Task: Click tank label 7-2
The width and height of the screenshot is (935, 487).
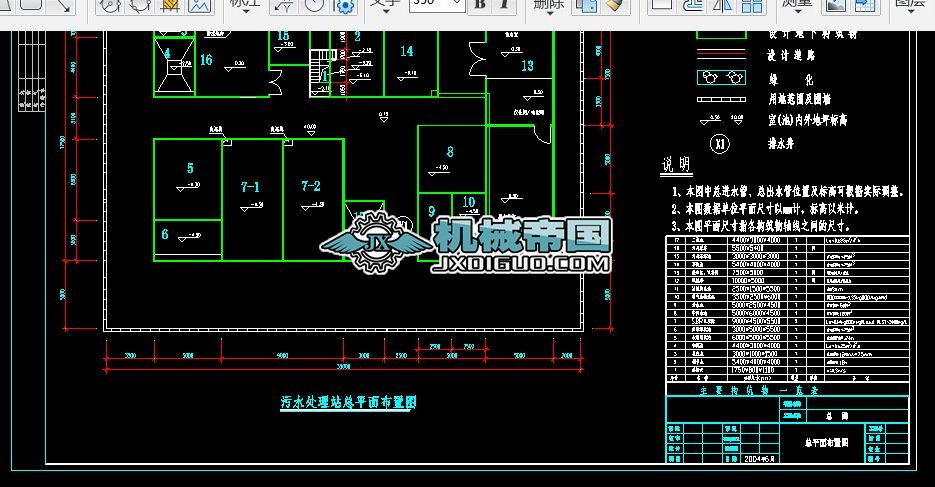Action: pyautogui.click(x=311, y=186)
